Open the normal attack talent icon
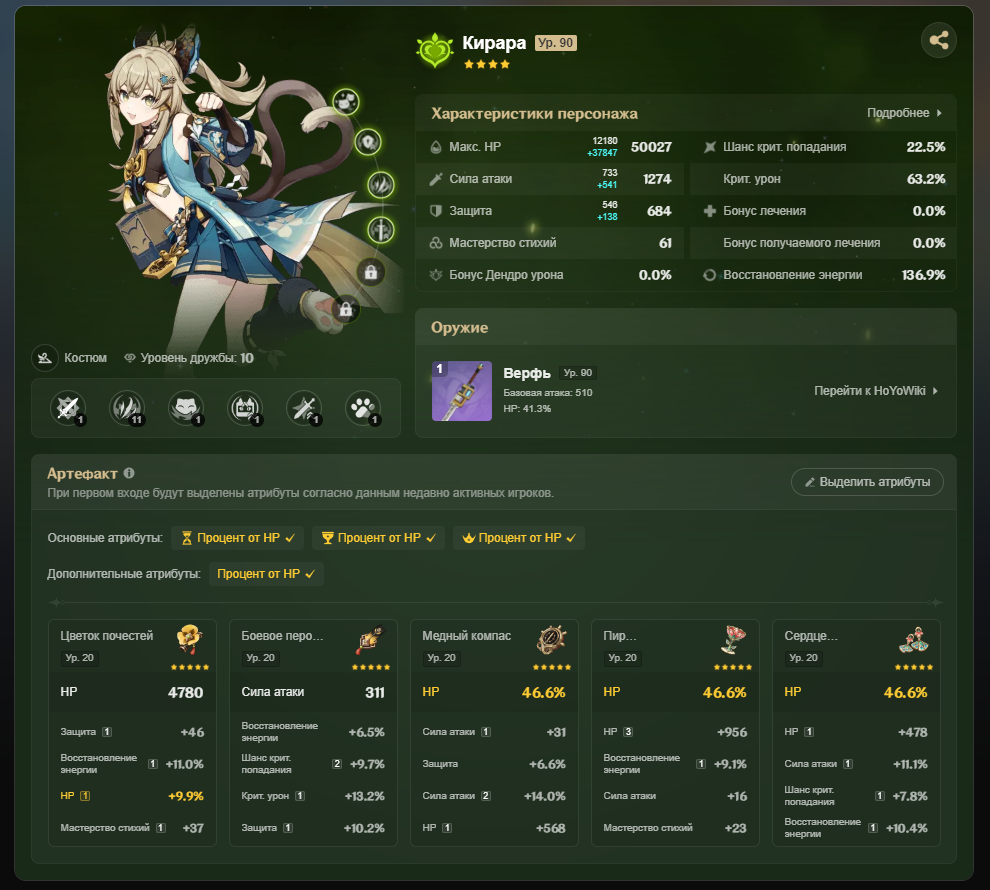The width and height of the screenshot is (990, 890). (68, 408)
